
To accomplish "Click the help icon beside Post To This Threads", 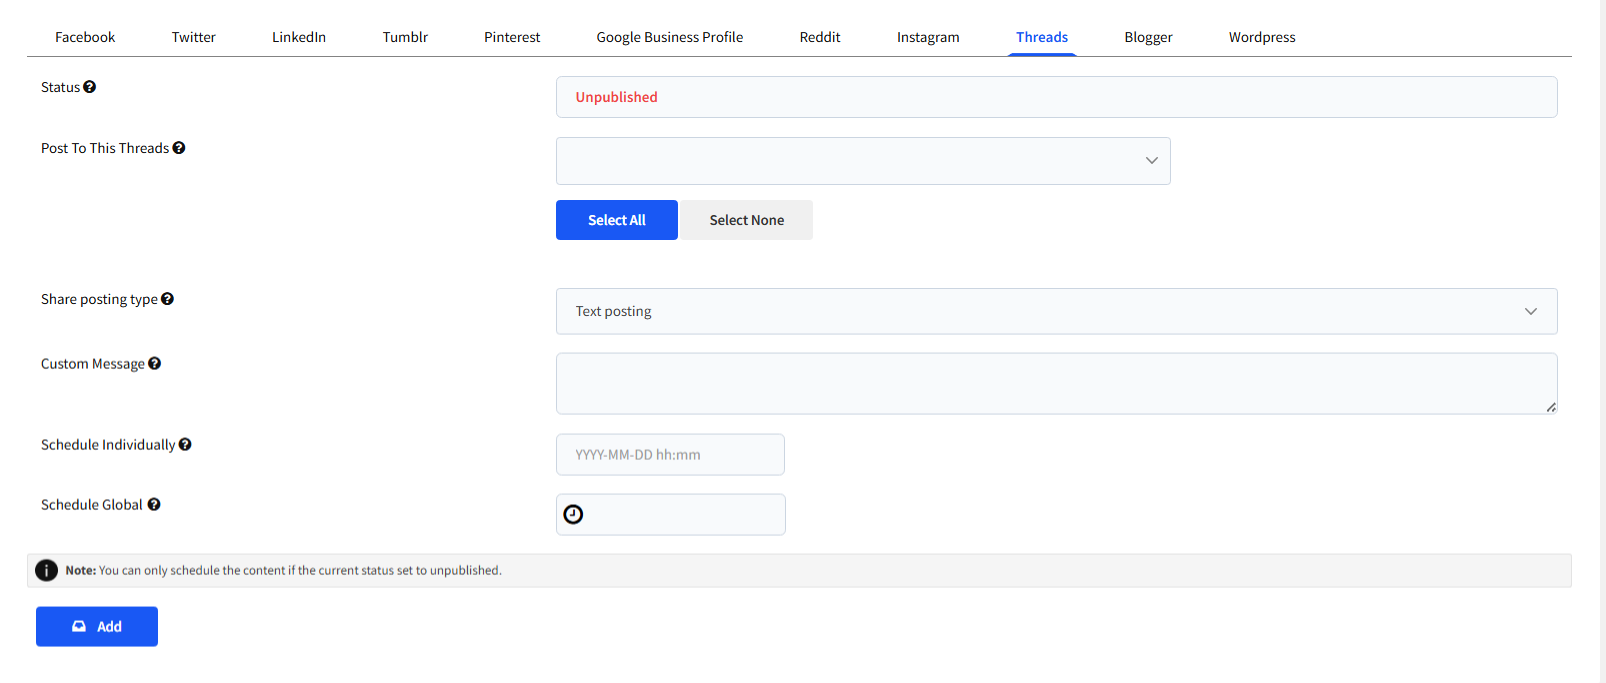I will pyautogui.click(x=179, y=148).
